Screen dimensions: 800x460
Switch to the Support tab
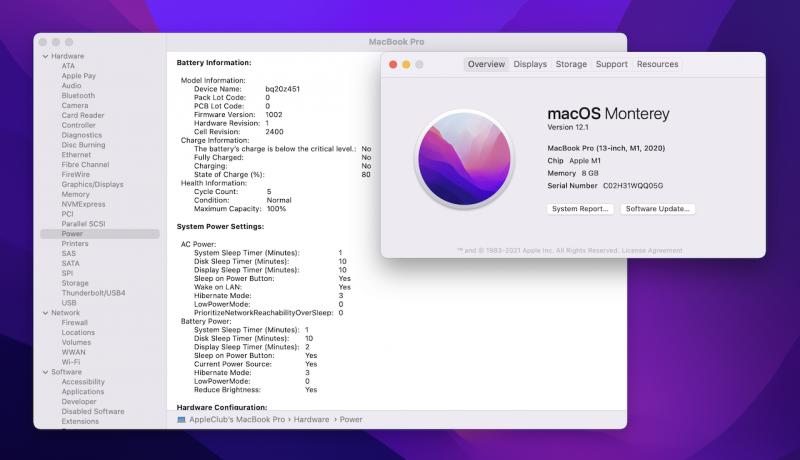(x=612, y=64)
